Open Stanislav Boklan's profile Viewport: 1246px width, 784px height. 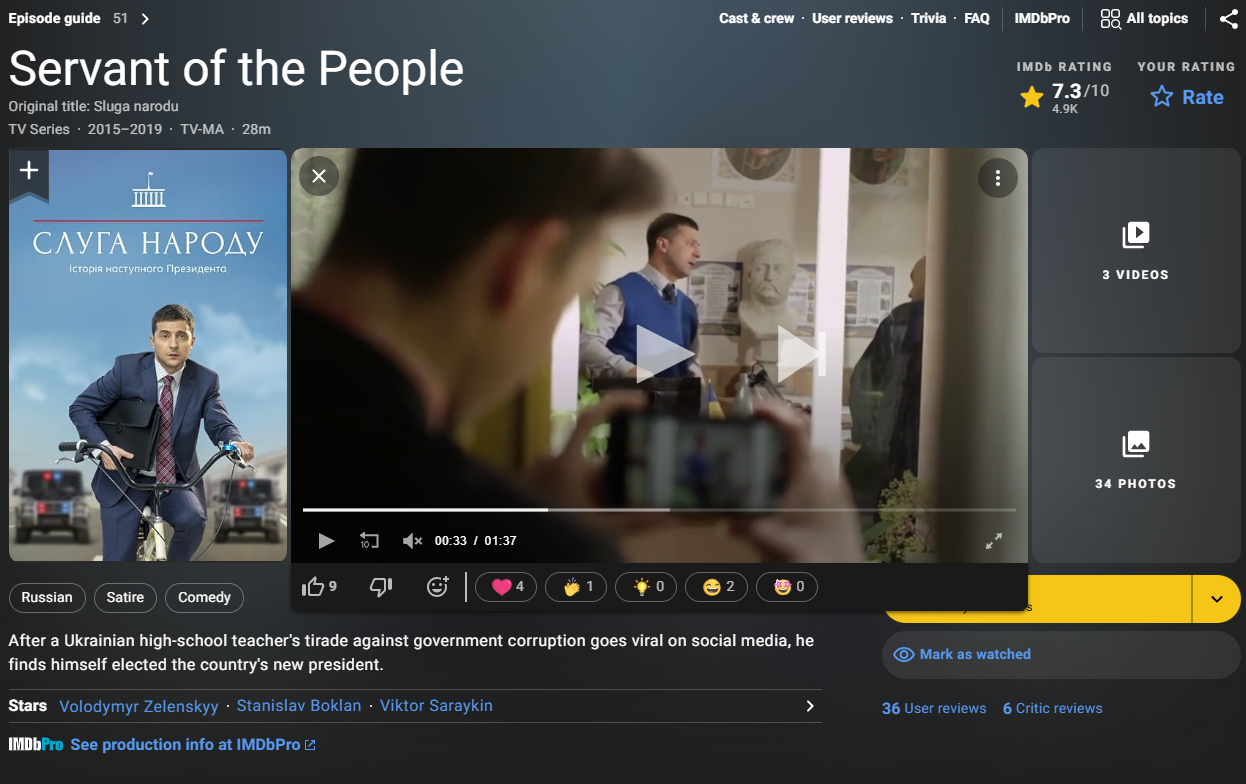click(x=299, y=706)
